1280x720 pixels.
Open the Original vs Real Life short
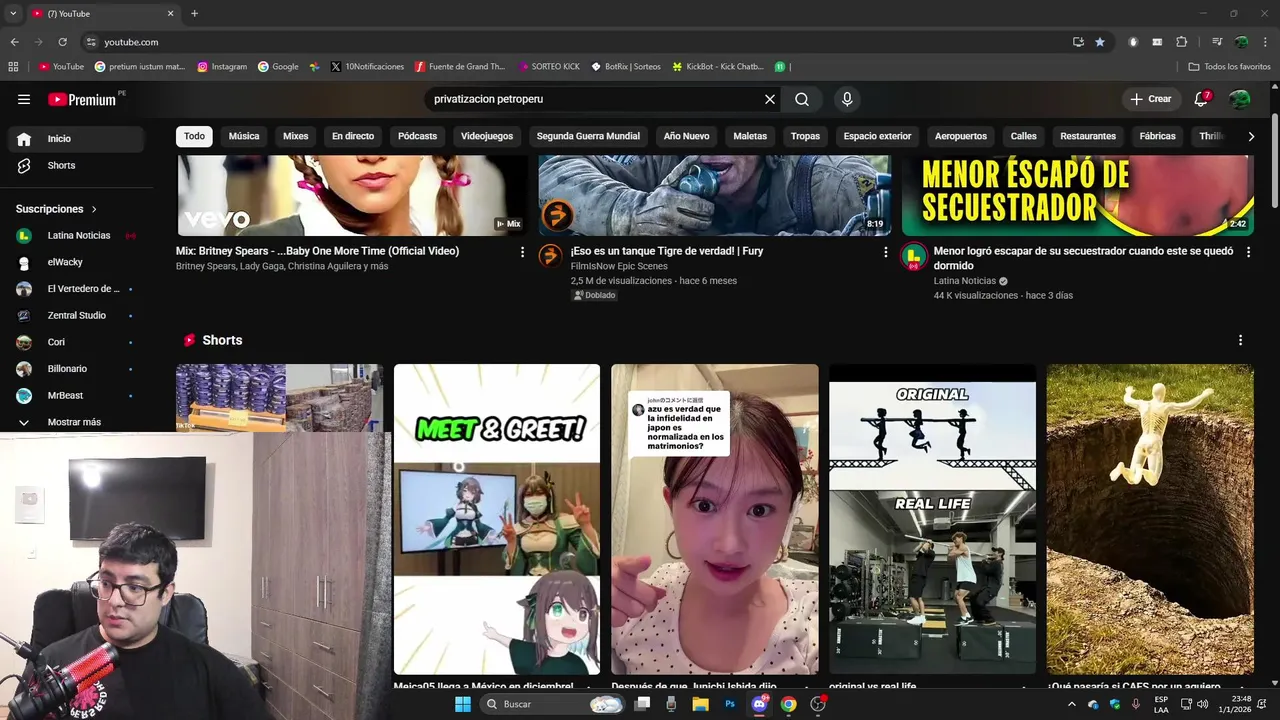coord(932,519)
